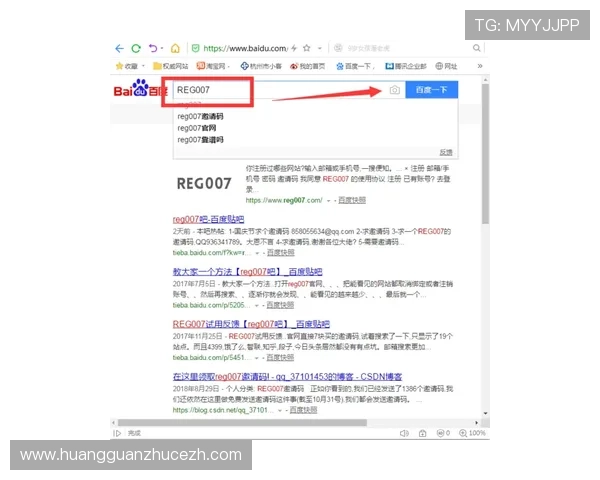
Task: Open the REG007试用反馈【reg007吧】 result
Action: [x=251, y=324]
